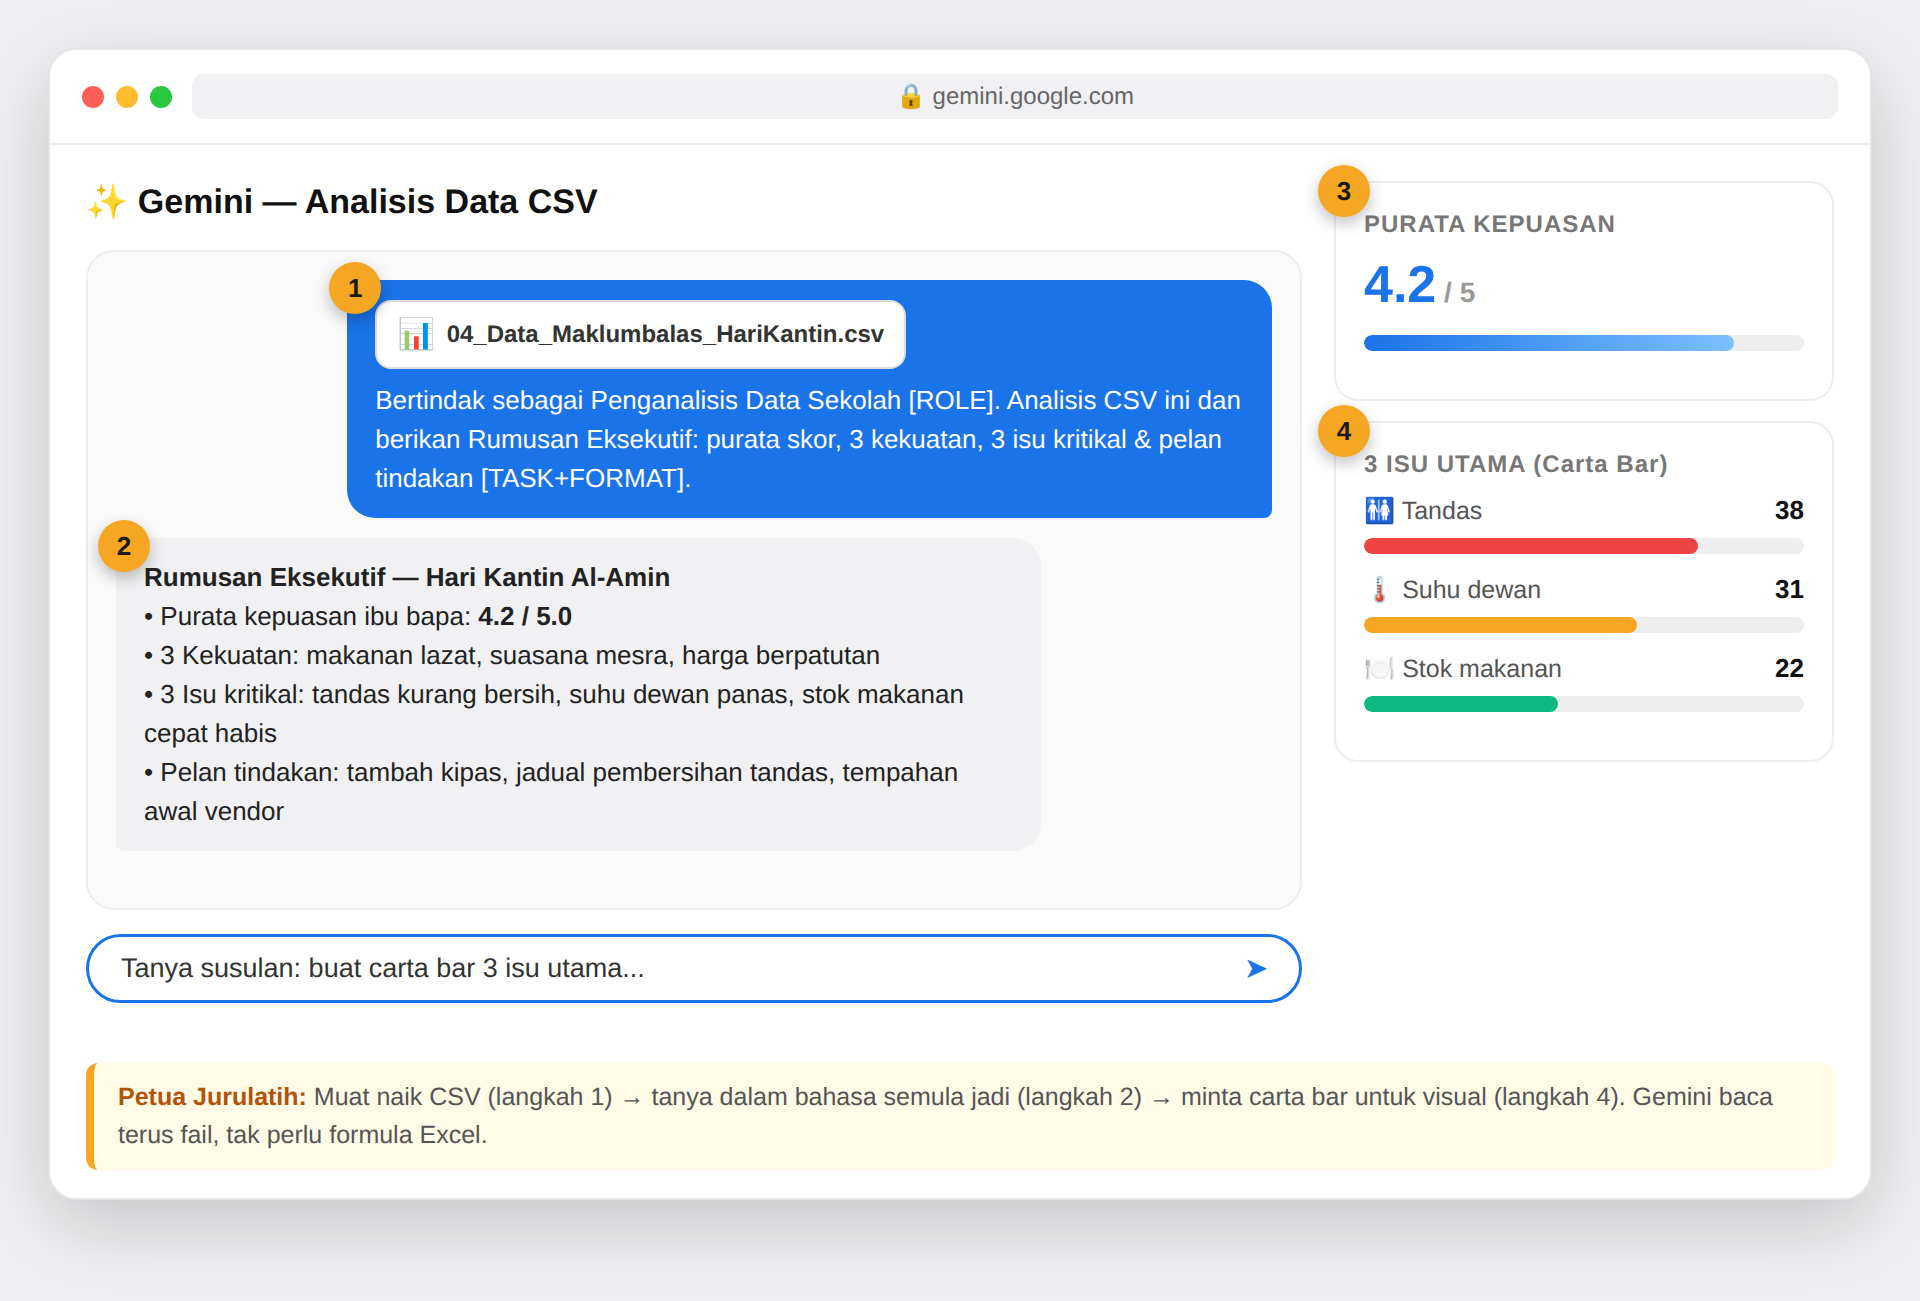
Task: Click the Suhu dewan thermometer icon
Action: pos(1379,589)
